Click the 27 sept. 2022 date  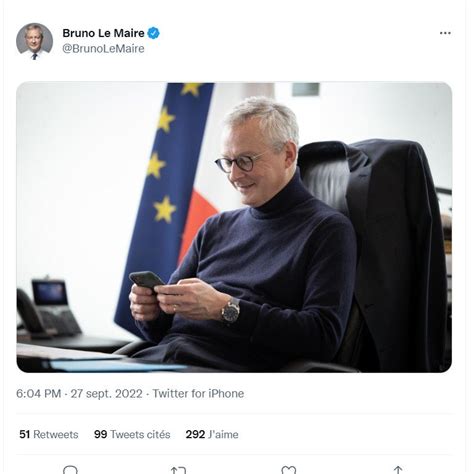pyautogui.click(x=106, y=394)
